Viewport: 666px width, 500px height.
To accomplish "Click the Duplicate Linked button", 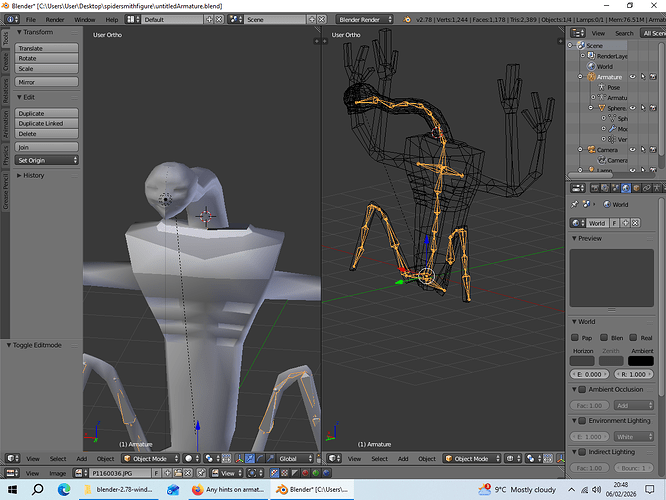I will click(x=47, y=123).
